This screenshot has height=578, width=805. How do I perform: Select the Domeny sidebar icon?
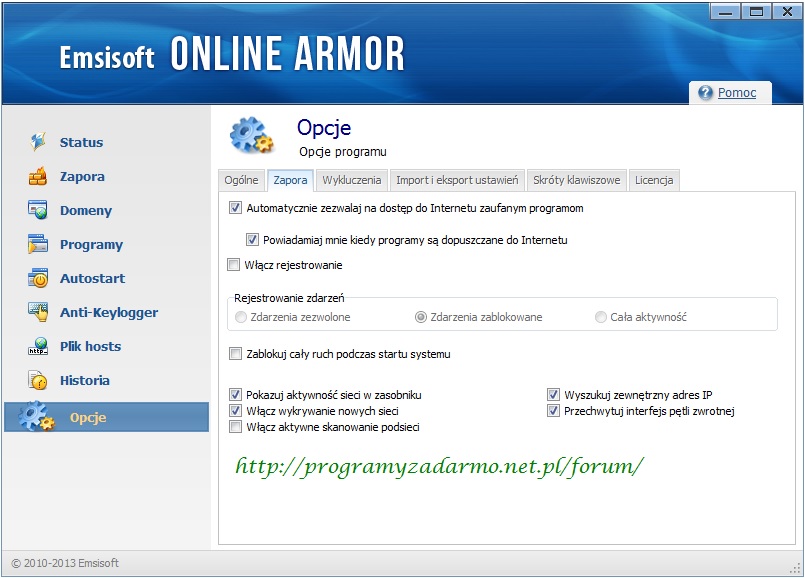(38, 211)
